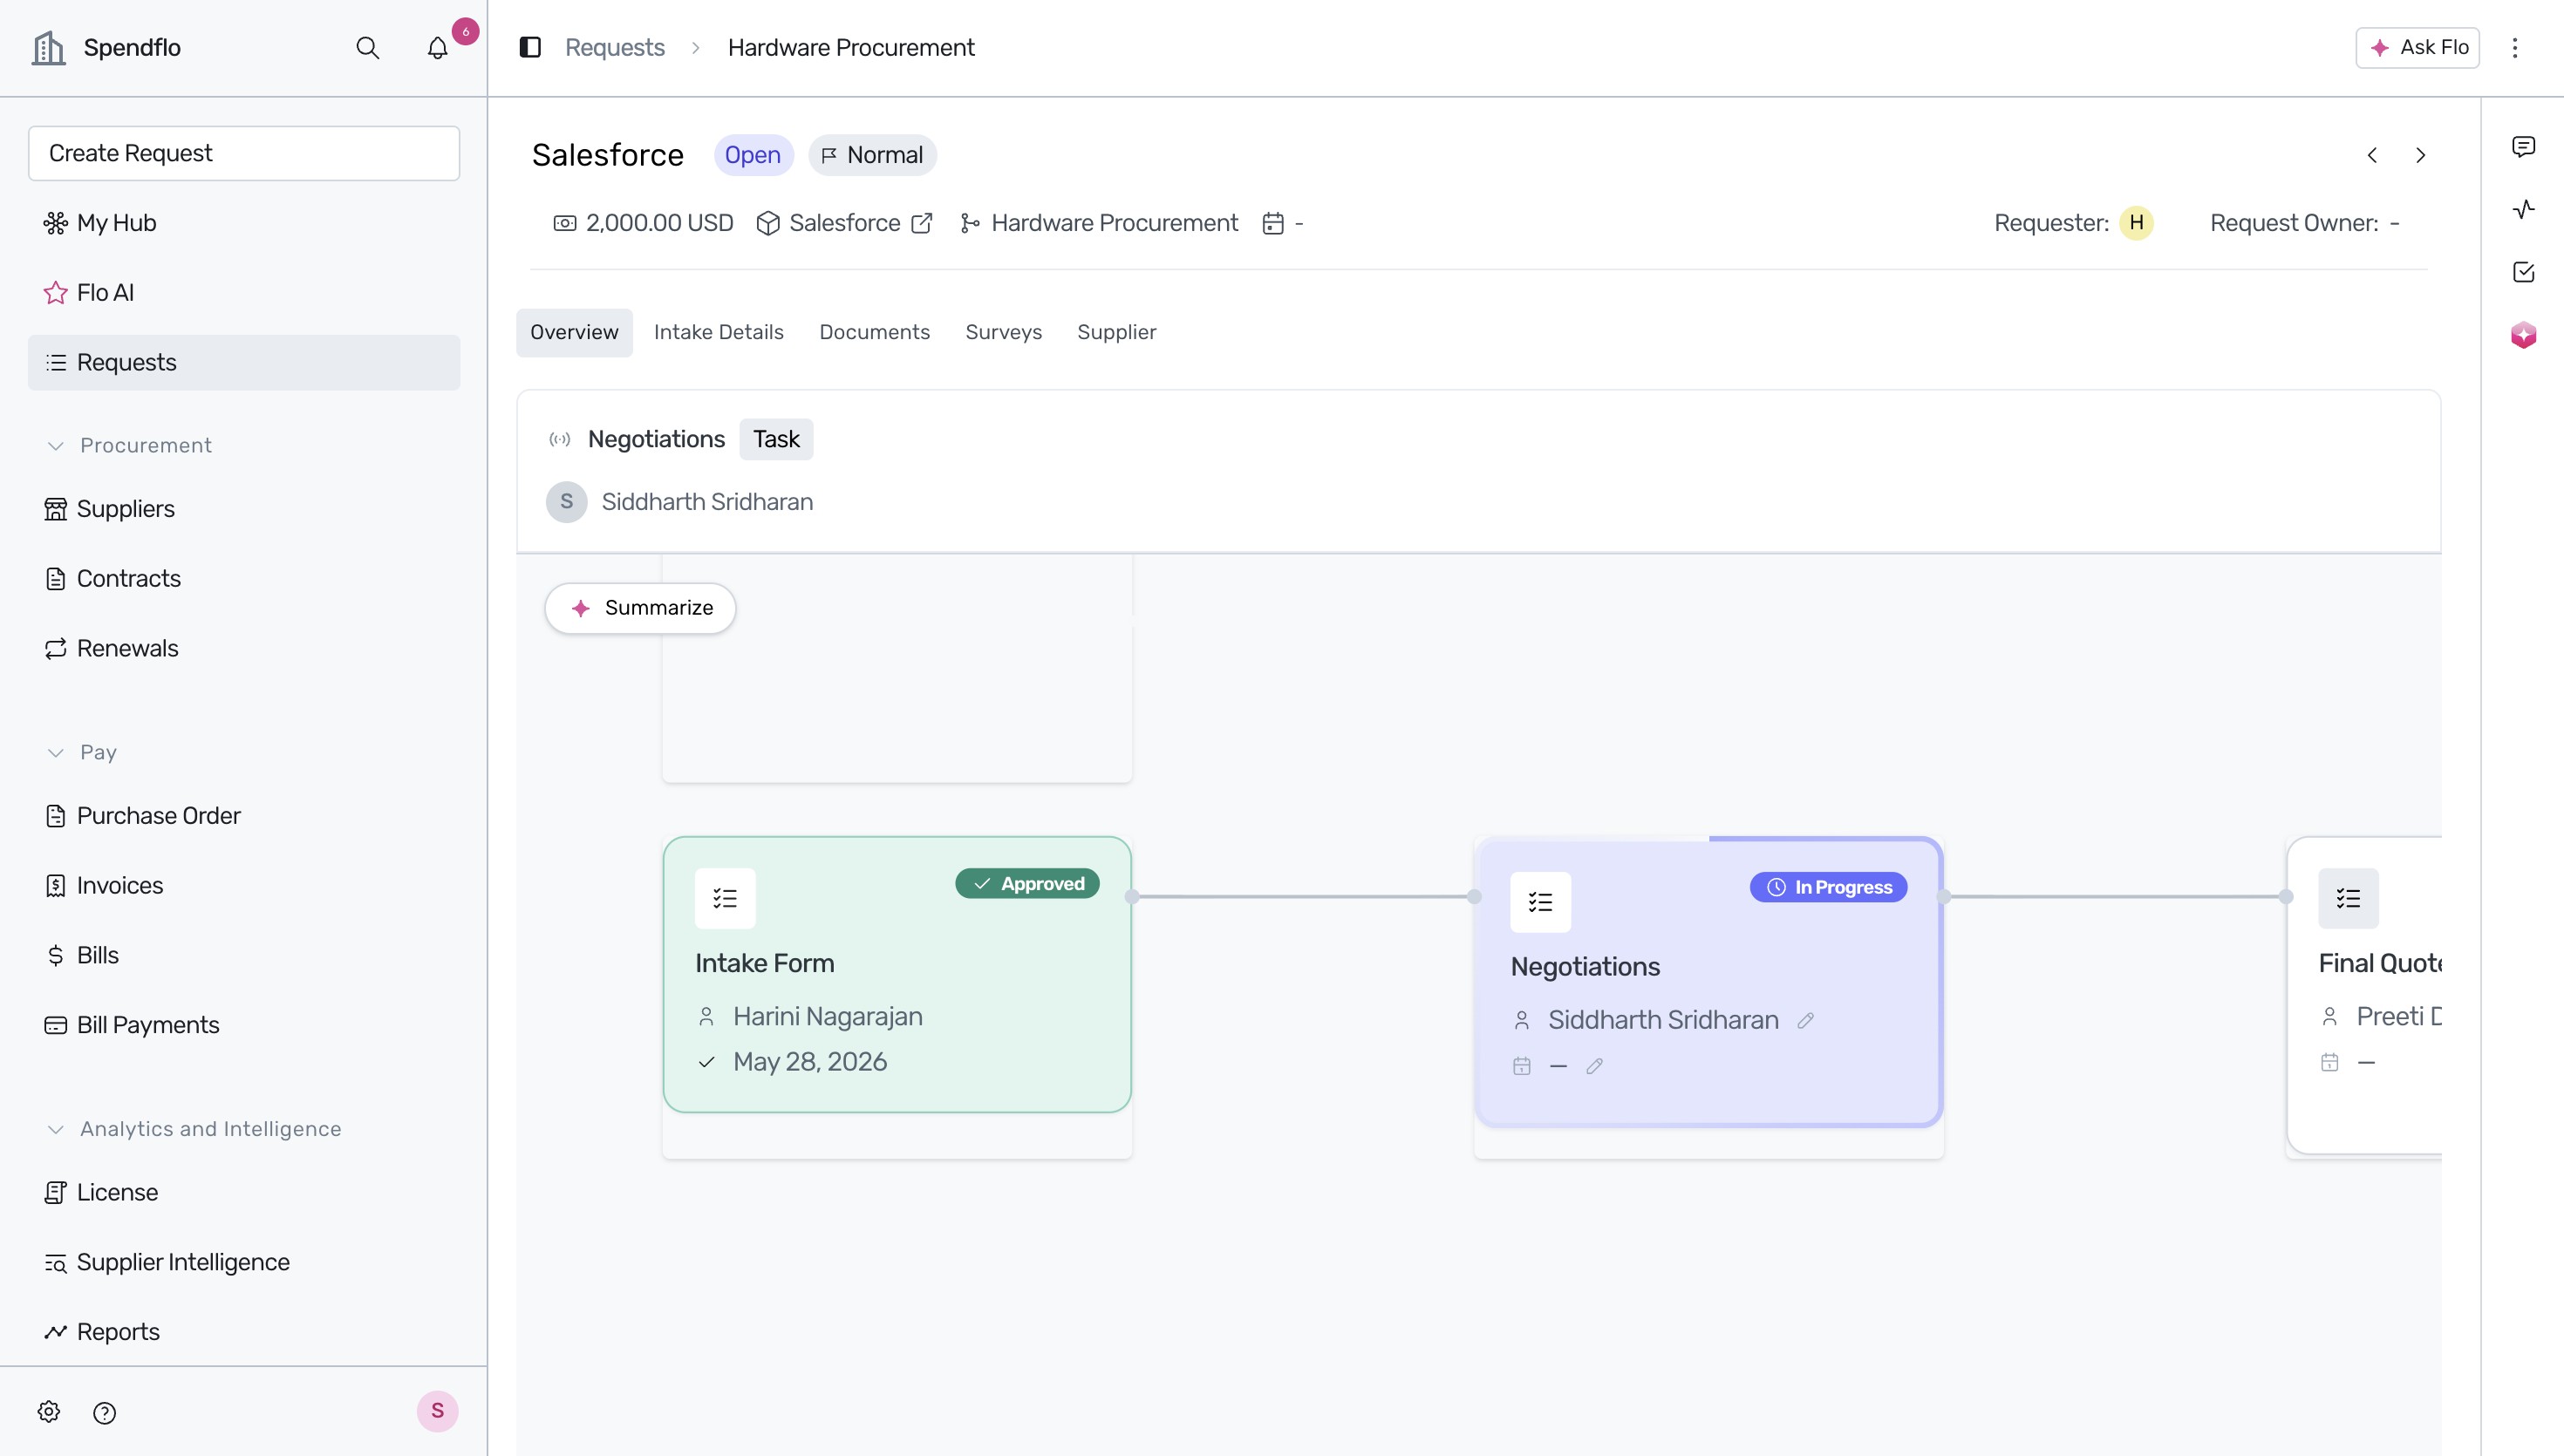Open Supplier Intelligence page

pyautogui.click(x=244, y=1263)
